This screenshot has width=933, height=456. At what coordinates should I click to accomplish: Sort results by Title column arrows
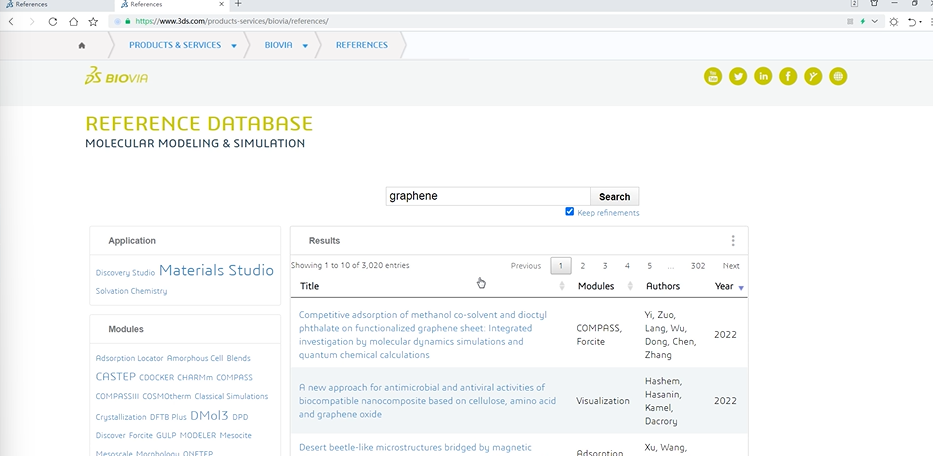pos(562,286)
